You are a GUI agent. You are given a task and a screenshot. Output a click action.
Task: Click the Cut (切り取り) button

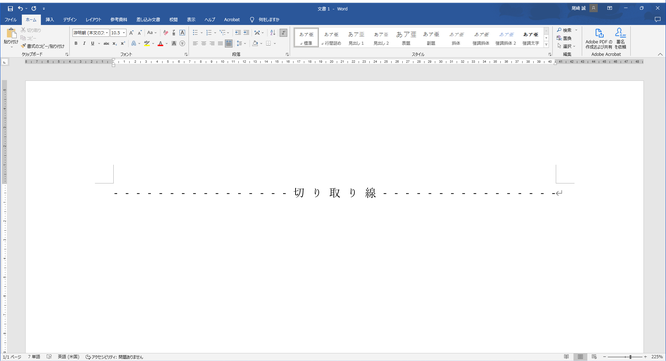click(x=31, y=30)
